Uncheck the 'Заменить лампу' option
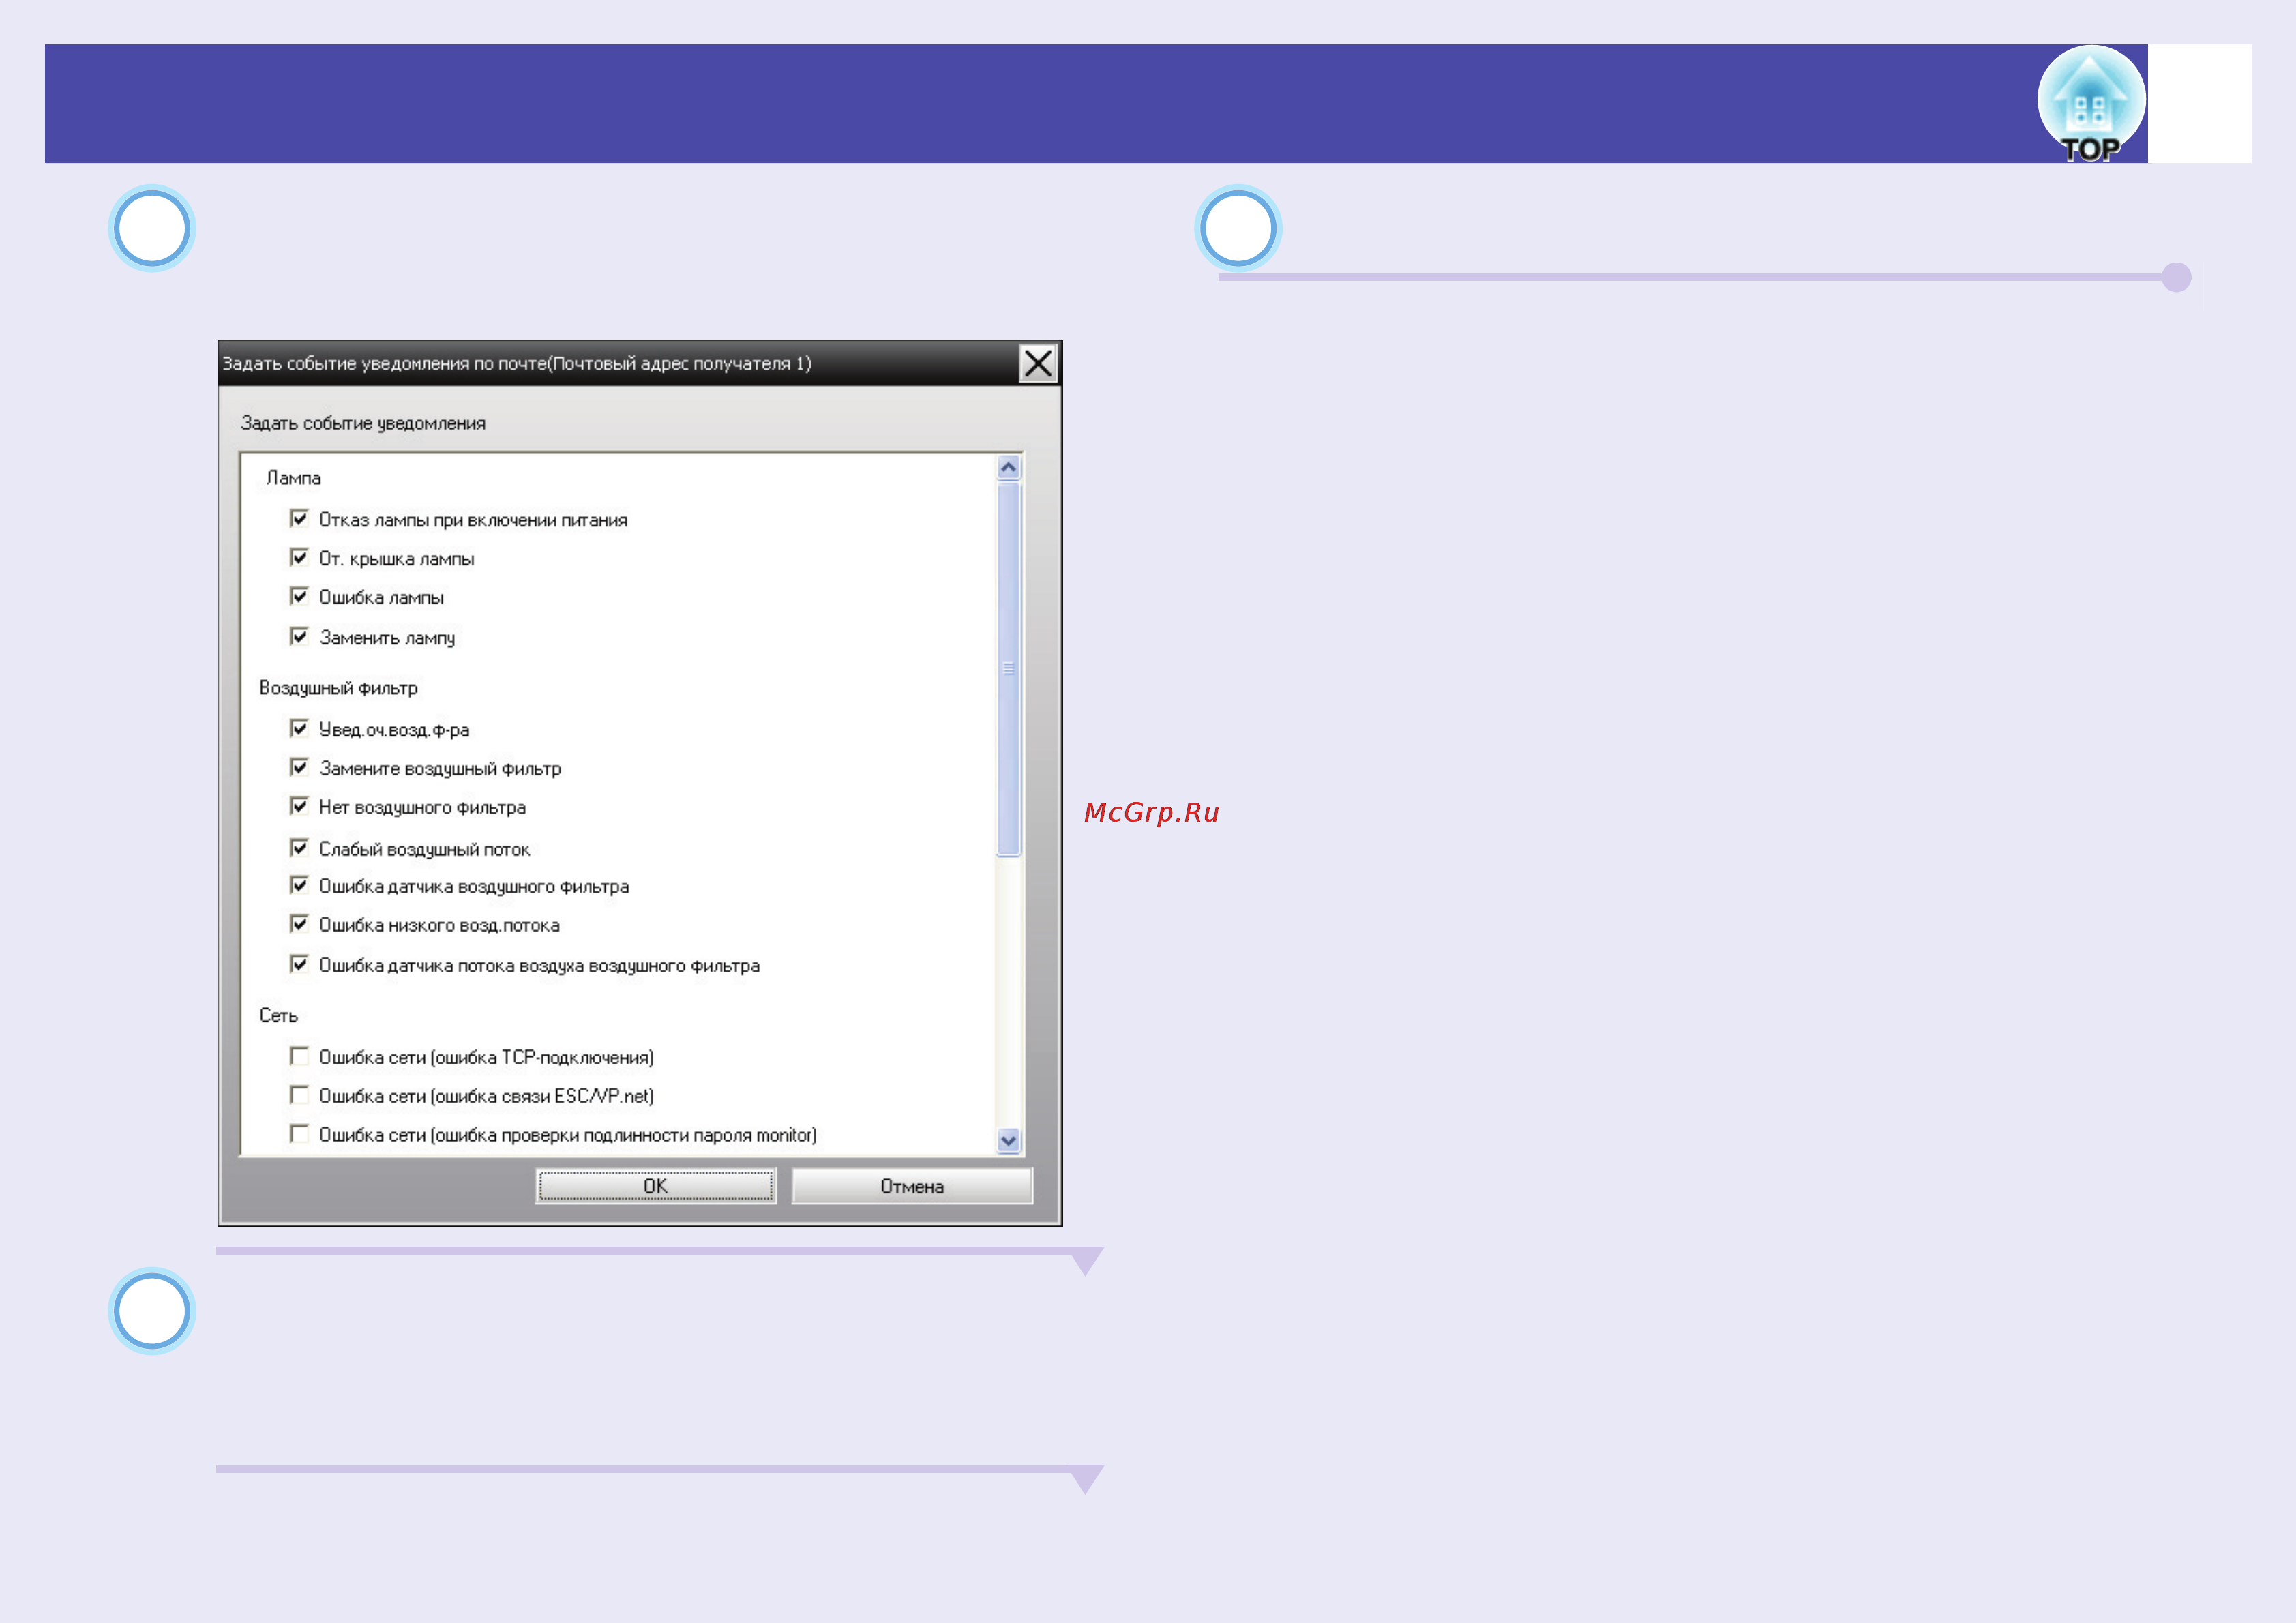Image resolution: width=2296 pixels, height=1623 pixels. pos(299,636)
